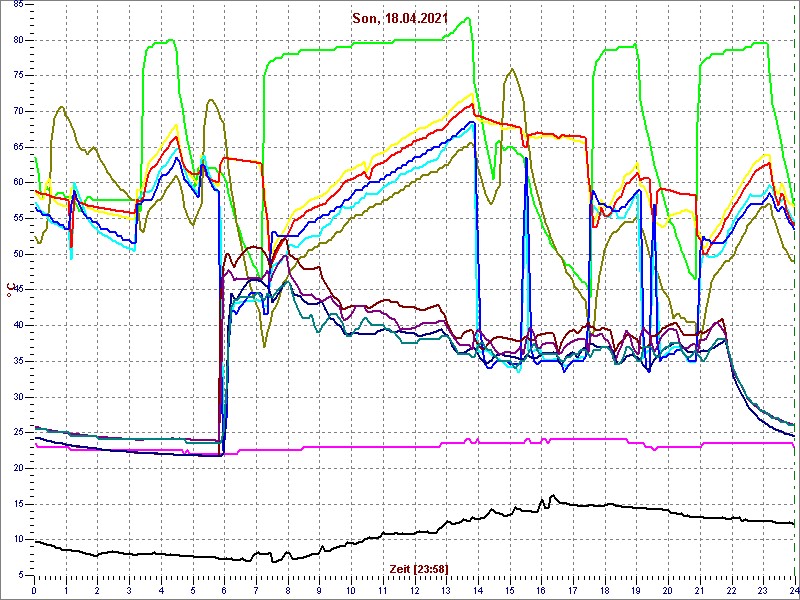Select the 45 value on the temperature axis

click(x=19, y=290)
